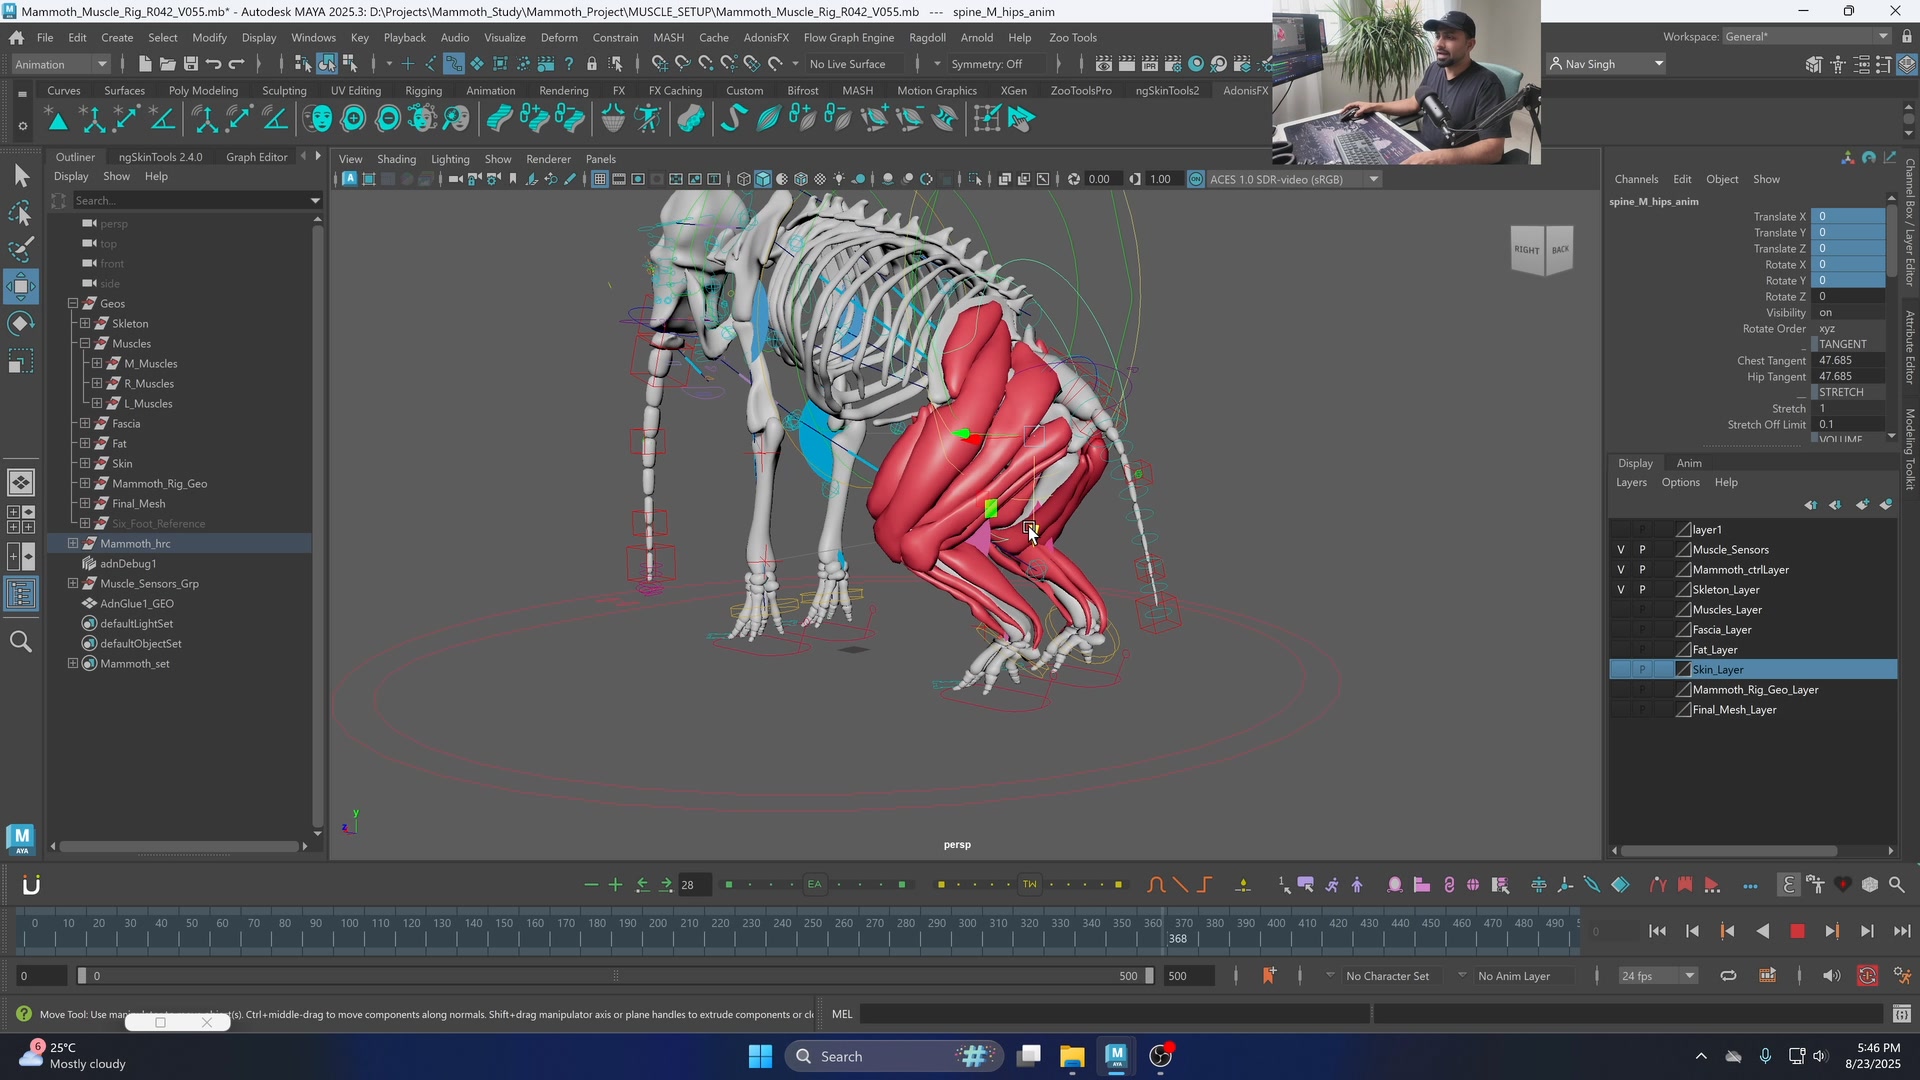Viewport: 1920px width, 1080px height.
Task: Select the Paint selection tool
Action: (21, 249)
